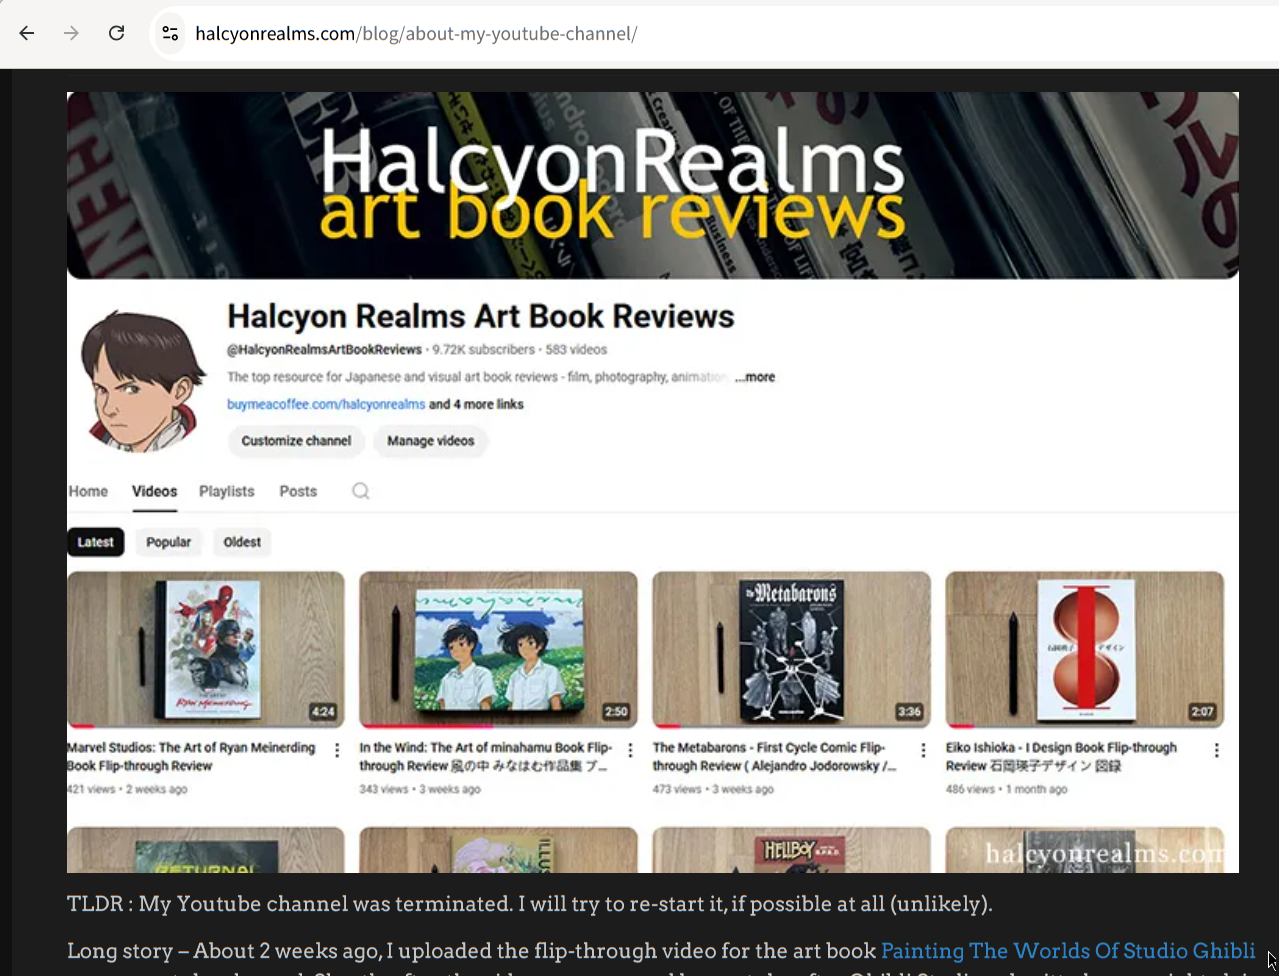Open the Painting The Worlds Of Studio Ghibli link

click(x=1067, y=951)
